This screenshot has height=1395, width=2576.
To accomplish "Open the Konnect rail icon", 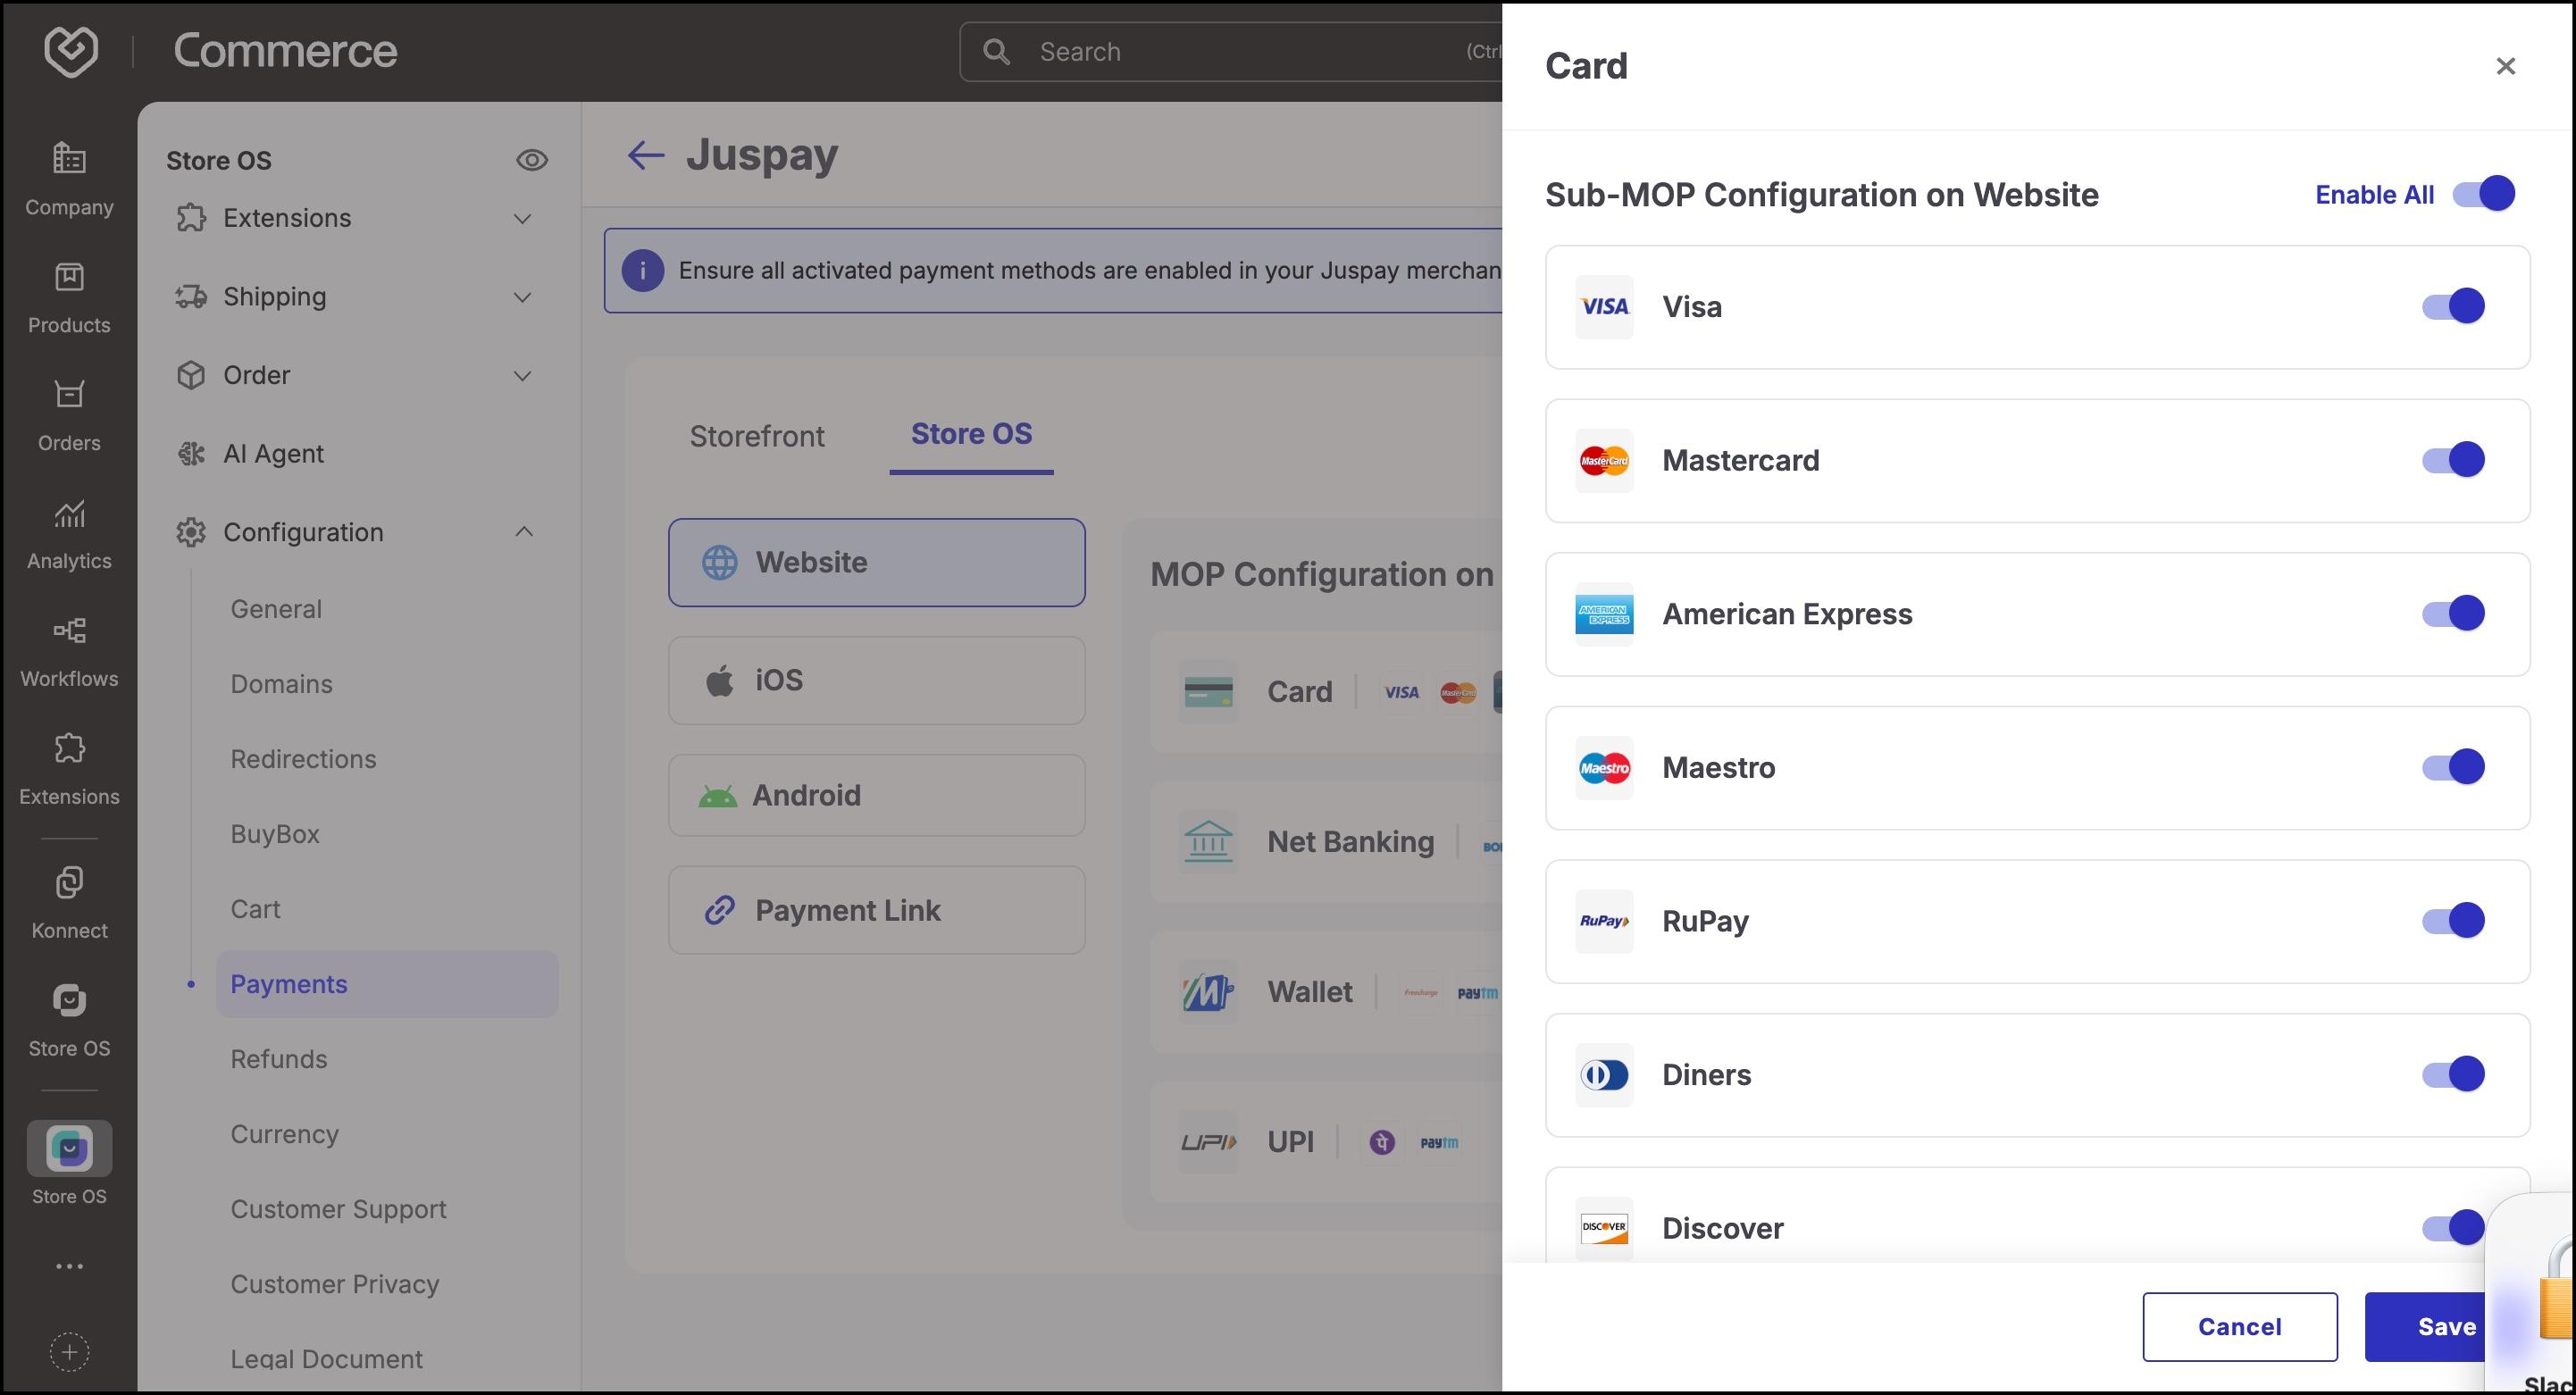I will (x=69, y=883).
